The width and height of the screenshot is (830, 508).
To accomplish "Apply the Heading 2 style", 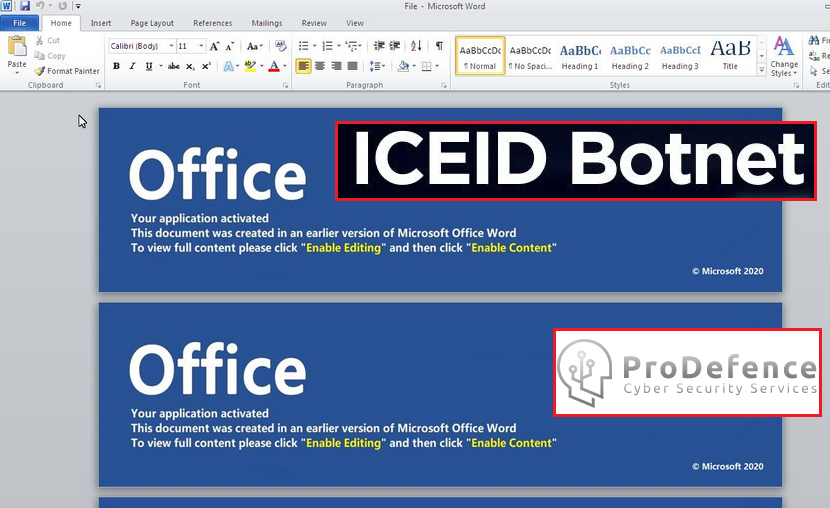I will 630,56.
